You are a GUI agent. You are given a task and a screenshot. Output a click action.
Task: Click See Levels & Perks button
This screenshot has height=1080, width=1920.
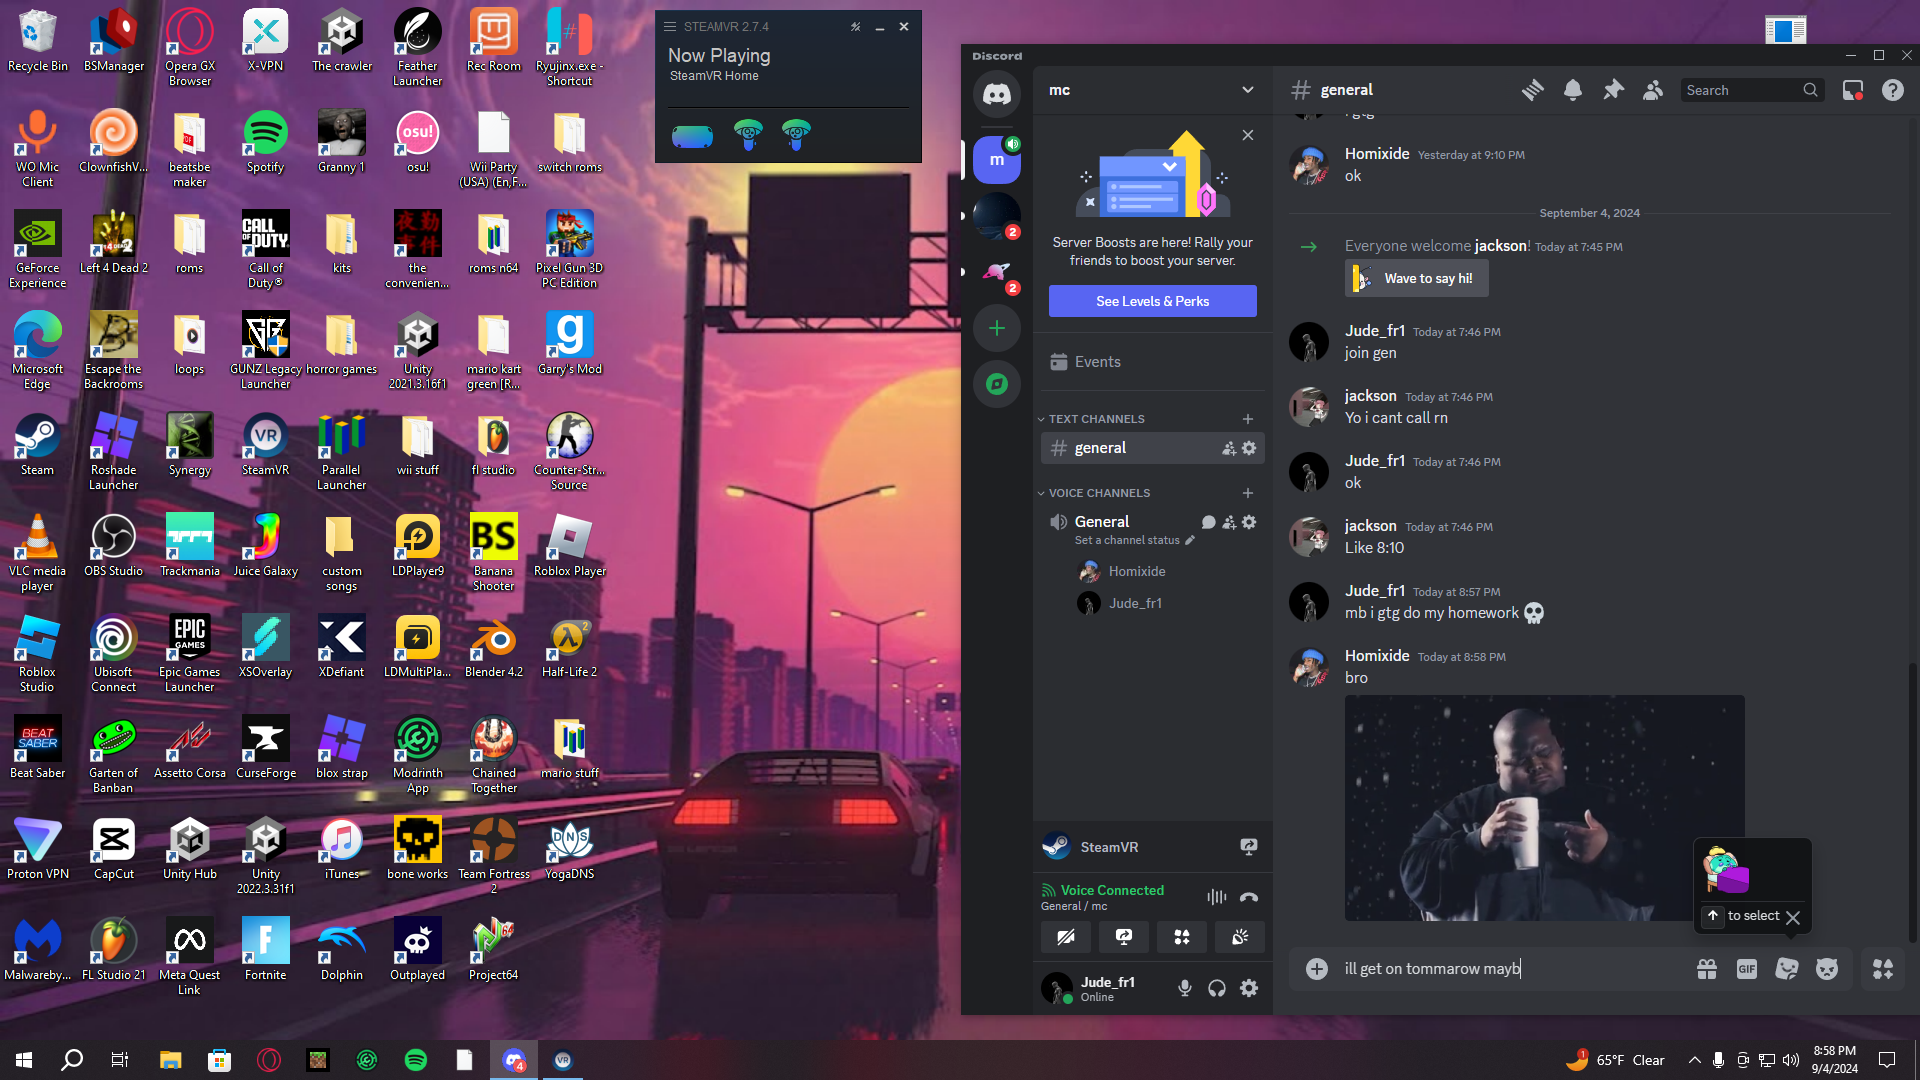pyautogui.click(x=1152, y=301)
